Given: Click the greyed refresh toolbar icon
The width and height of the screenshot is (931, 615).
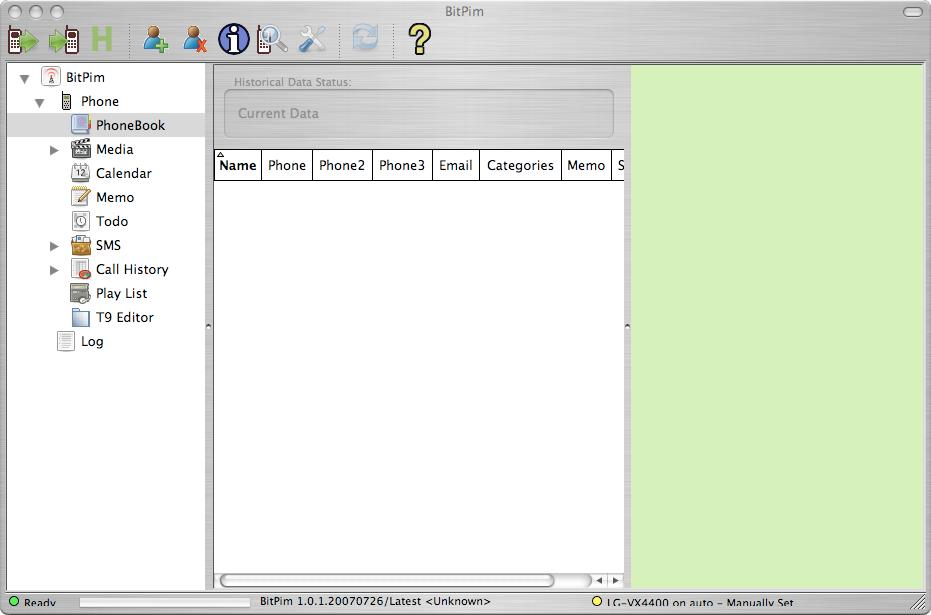Looking at the screenshot, I should pos(365,39).
